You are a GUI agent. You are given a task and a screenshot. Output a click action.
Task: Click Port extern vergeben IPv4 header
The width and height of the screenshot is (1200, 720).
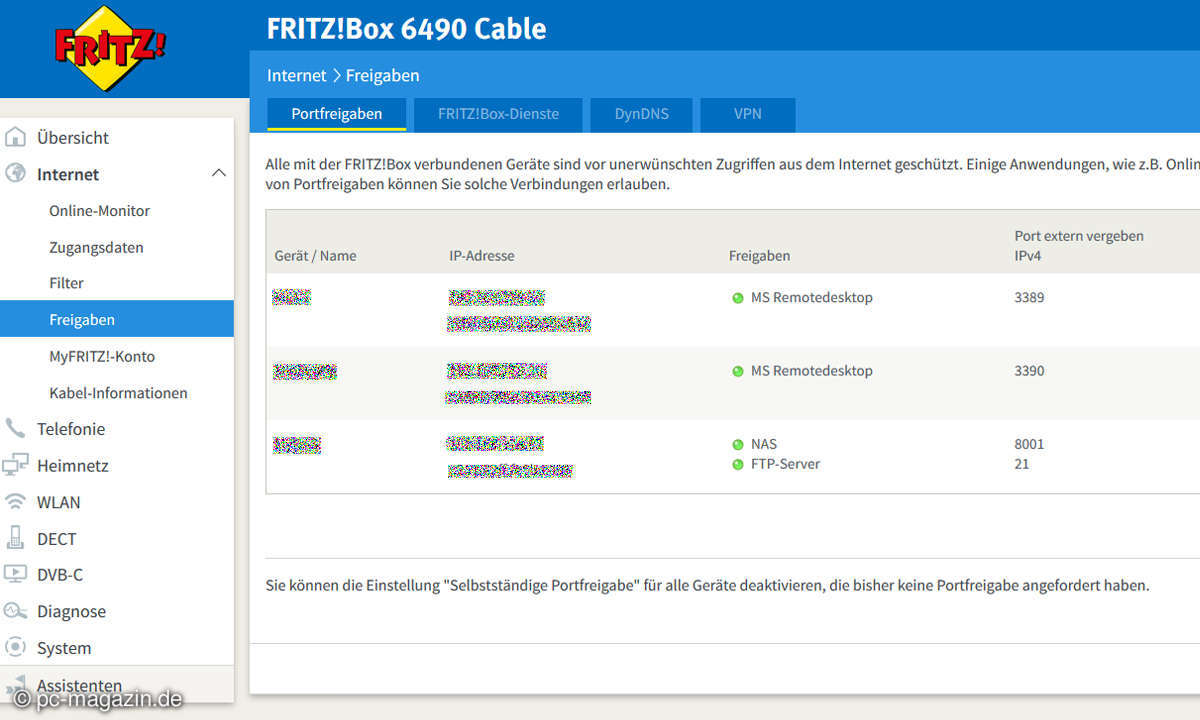[1079, 245]
